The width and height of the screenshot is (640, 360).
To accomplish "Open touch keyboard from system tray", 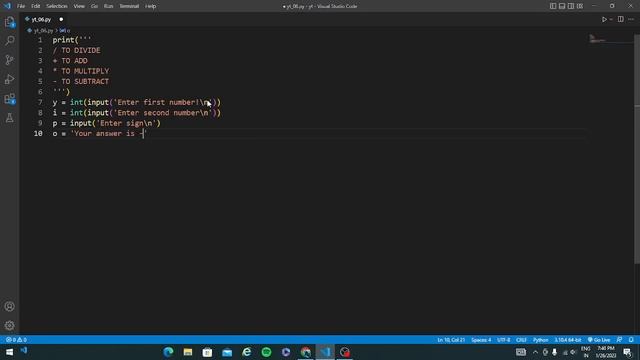I will pyautogui.click(x=520, y=352).
